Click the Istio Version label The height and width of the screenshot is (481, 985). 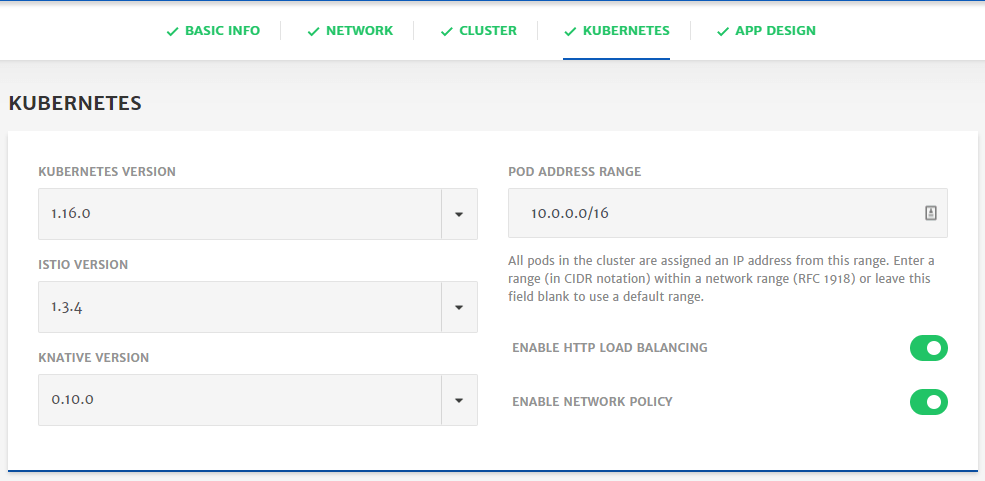pos(83,264)
